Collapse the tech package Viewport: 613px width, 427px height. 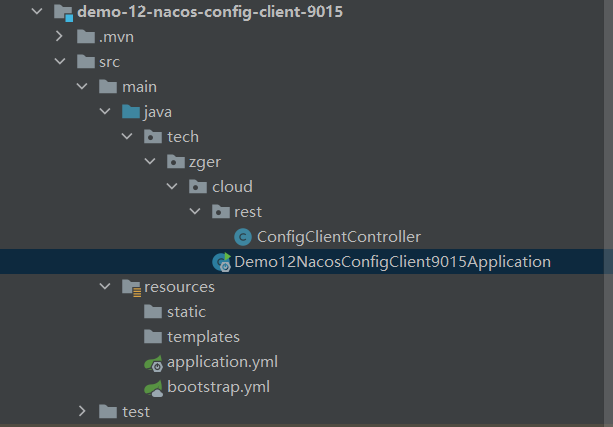(127, 136)
